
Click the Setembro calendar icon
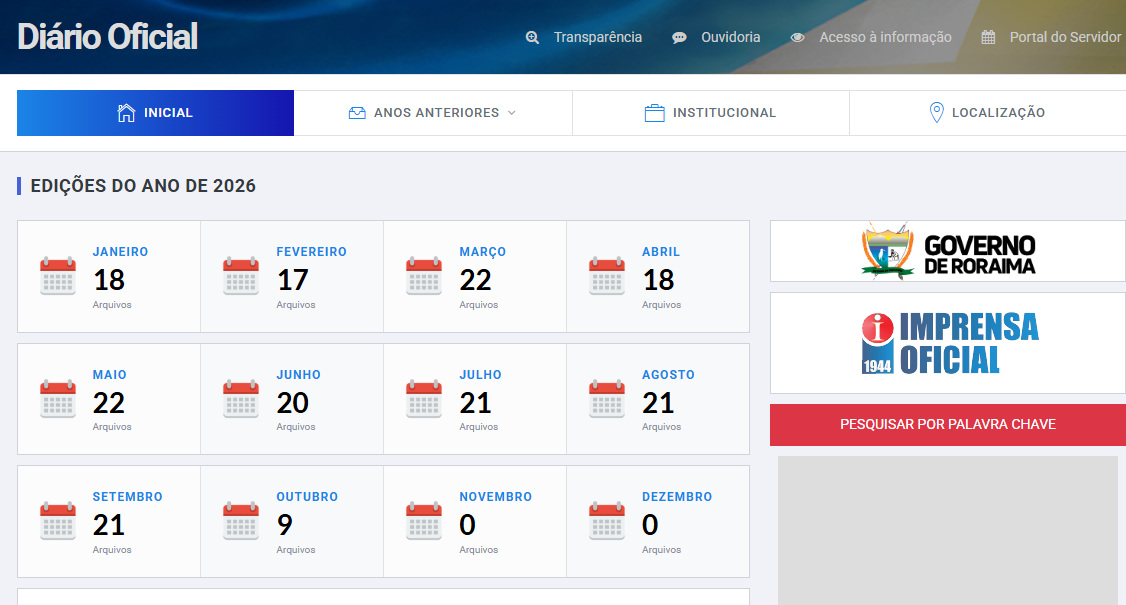point(58,521)
